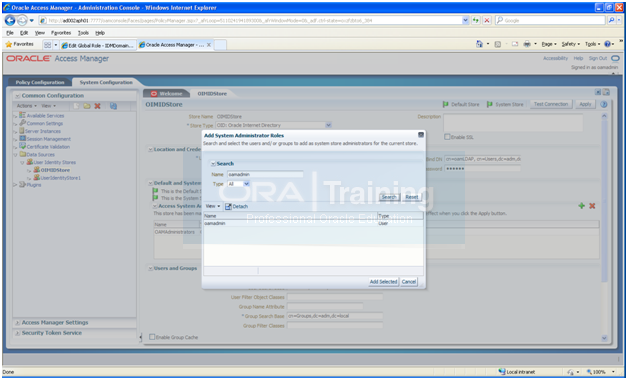Click the open folder icon in Common Configuration toolbar

click(x=87, y=106)
